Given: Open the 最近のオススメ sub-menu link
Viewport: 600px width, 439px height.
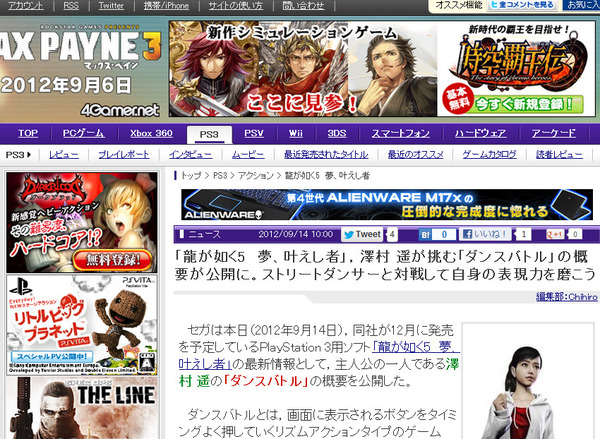Looking at the screenshot, I should coord(415,155).
